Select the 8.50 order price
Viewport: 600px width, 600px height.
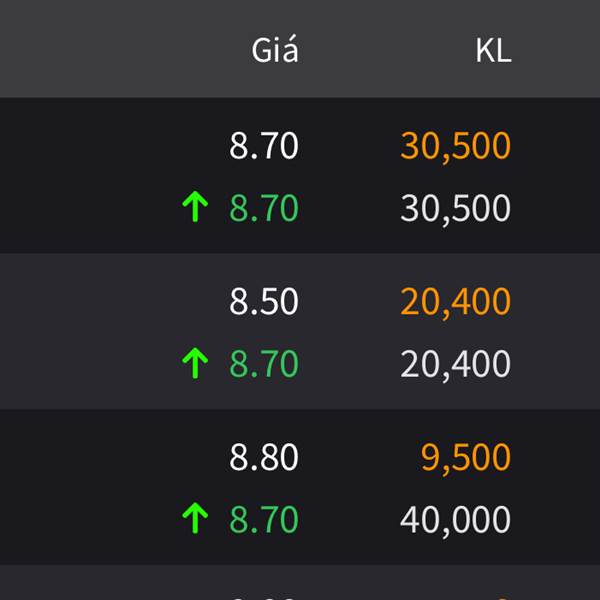pos(264,302)
